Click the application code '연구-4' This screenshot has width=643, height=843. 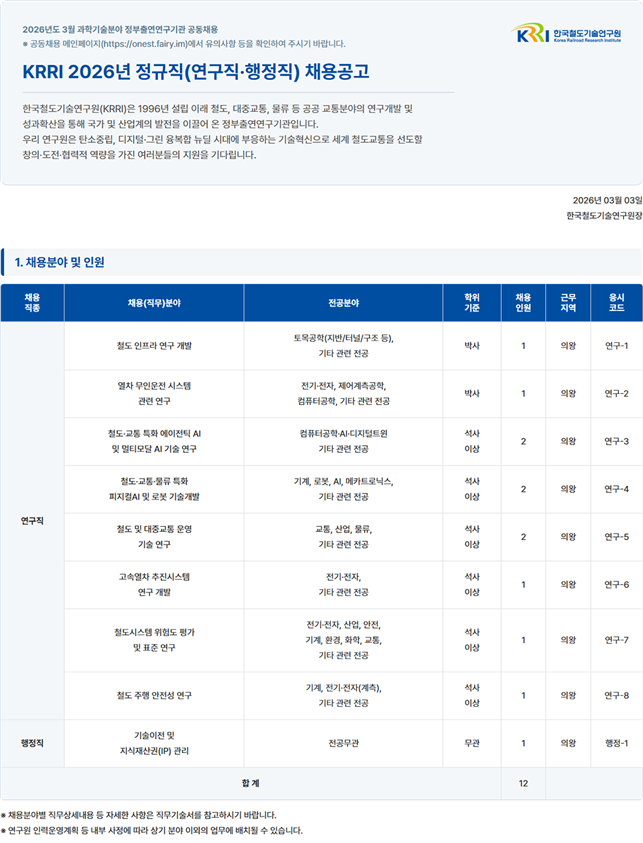click(x=616, y=489)
